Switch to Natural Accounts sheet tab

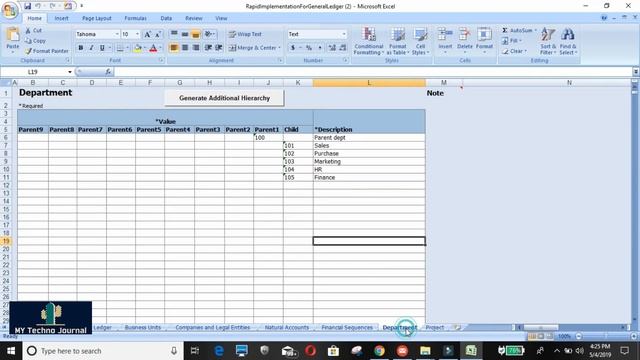click(x=287, y=327)
